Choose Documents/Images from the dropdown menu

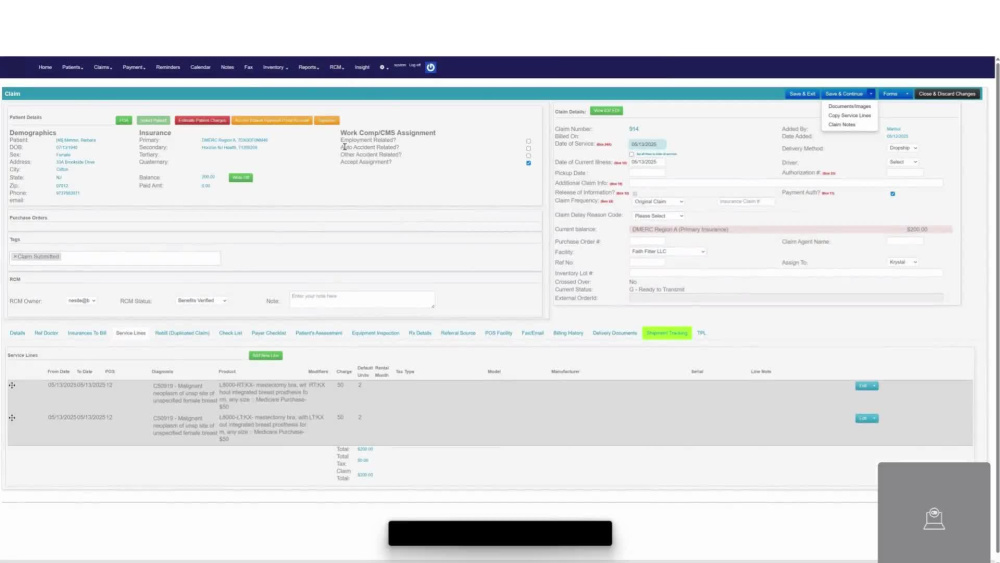point(849,106)
